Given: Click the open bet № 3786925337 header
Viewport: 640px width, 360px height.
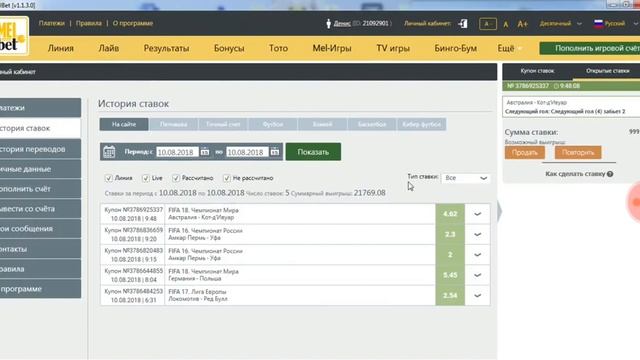Looking at the screenshot, I should click(x=571, y=86).
